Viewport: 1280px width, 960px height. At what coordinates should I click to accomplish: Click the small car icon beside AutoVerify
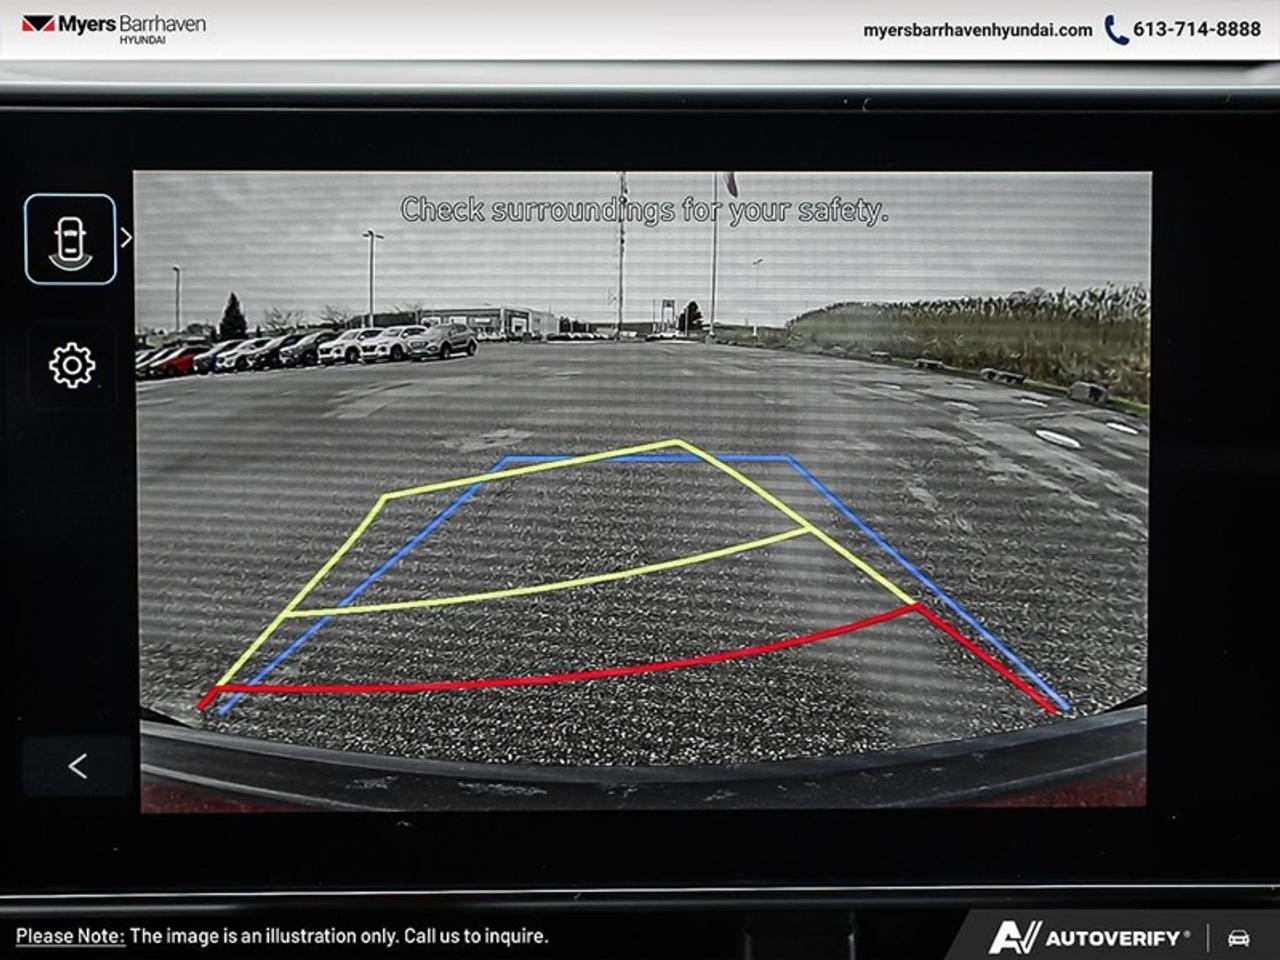click(x=1238, y=938)
